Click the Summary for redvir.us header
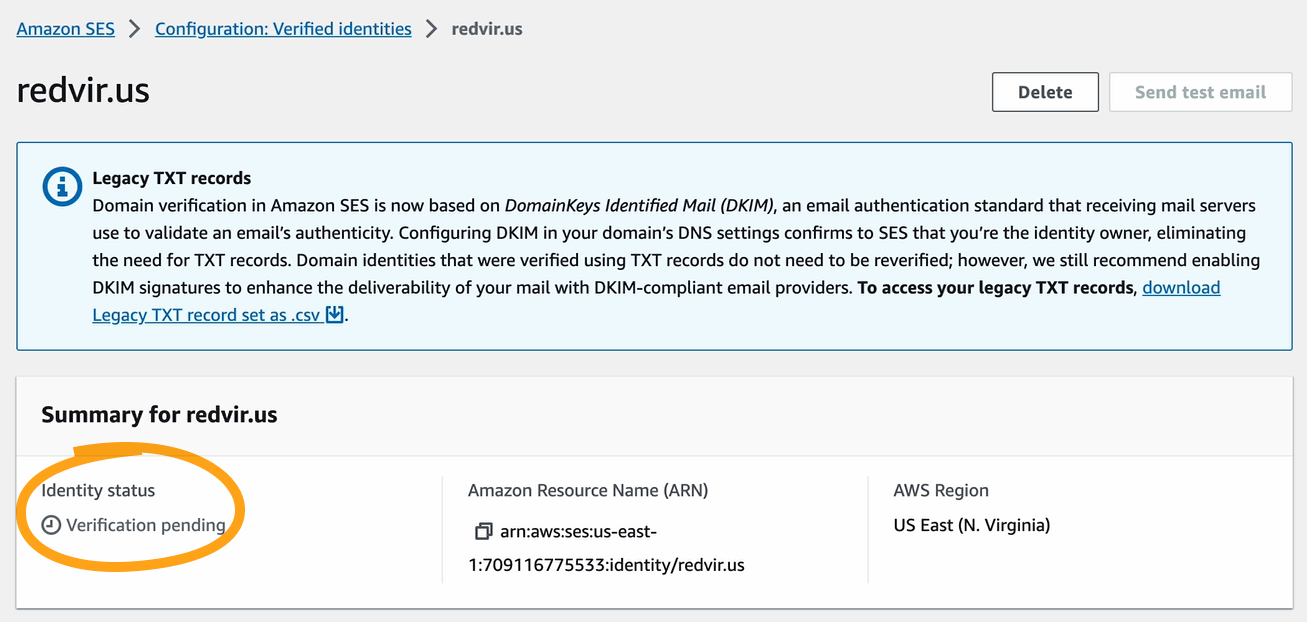Screen dimensions: 1307x622 pos(159,415)
